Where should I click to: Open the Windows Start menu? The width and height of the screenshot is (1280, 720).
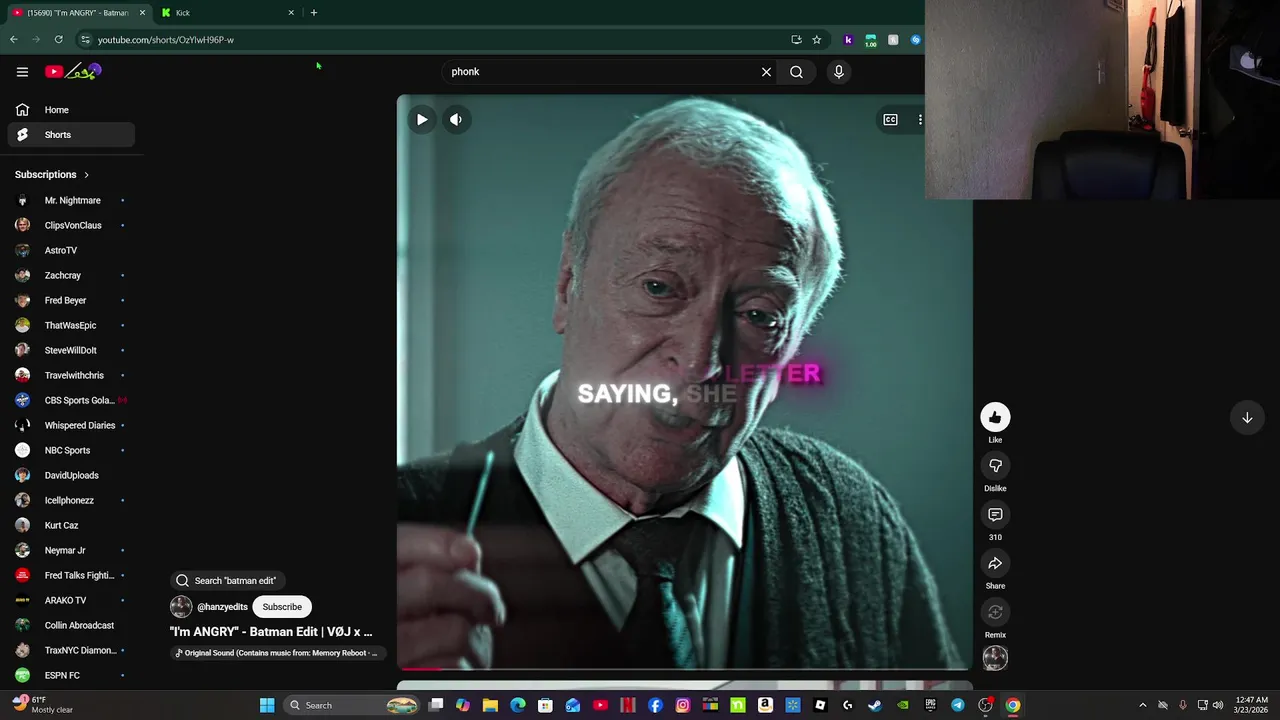[x=267, y=705]
